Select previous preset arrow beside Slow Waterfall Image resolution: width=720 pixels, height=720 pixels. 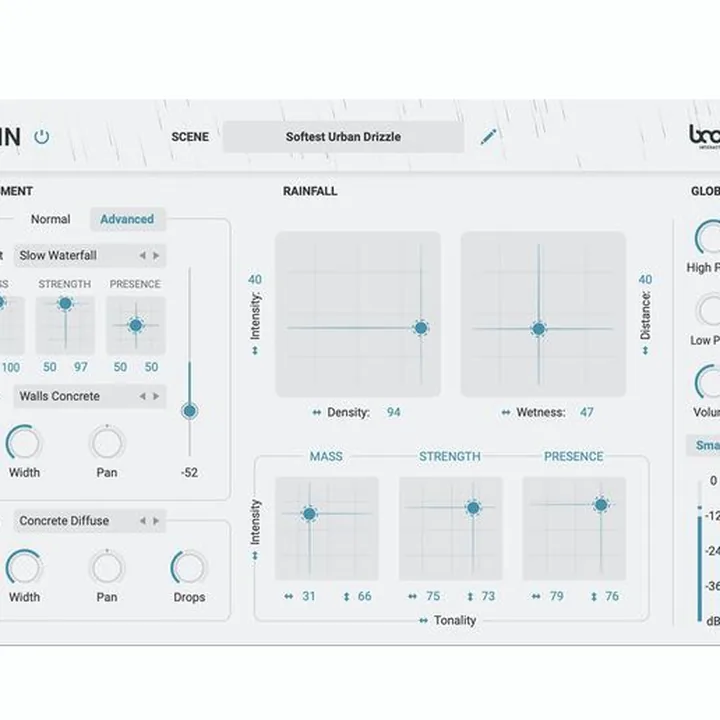(x=143, y=255)
